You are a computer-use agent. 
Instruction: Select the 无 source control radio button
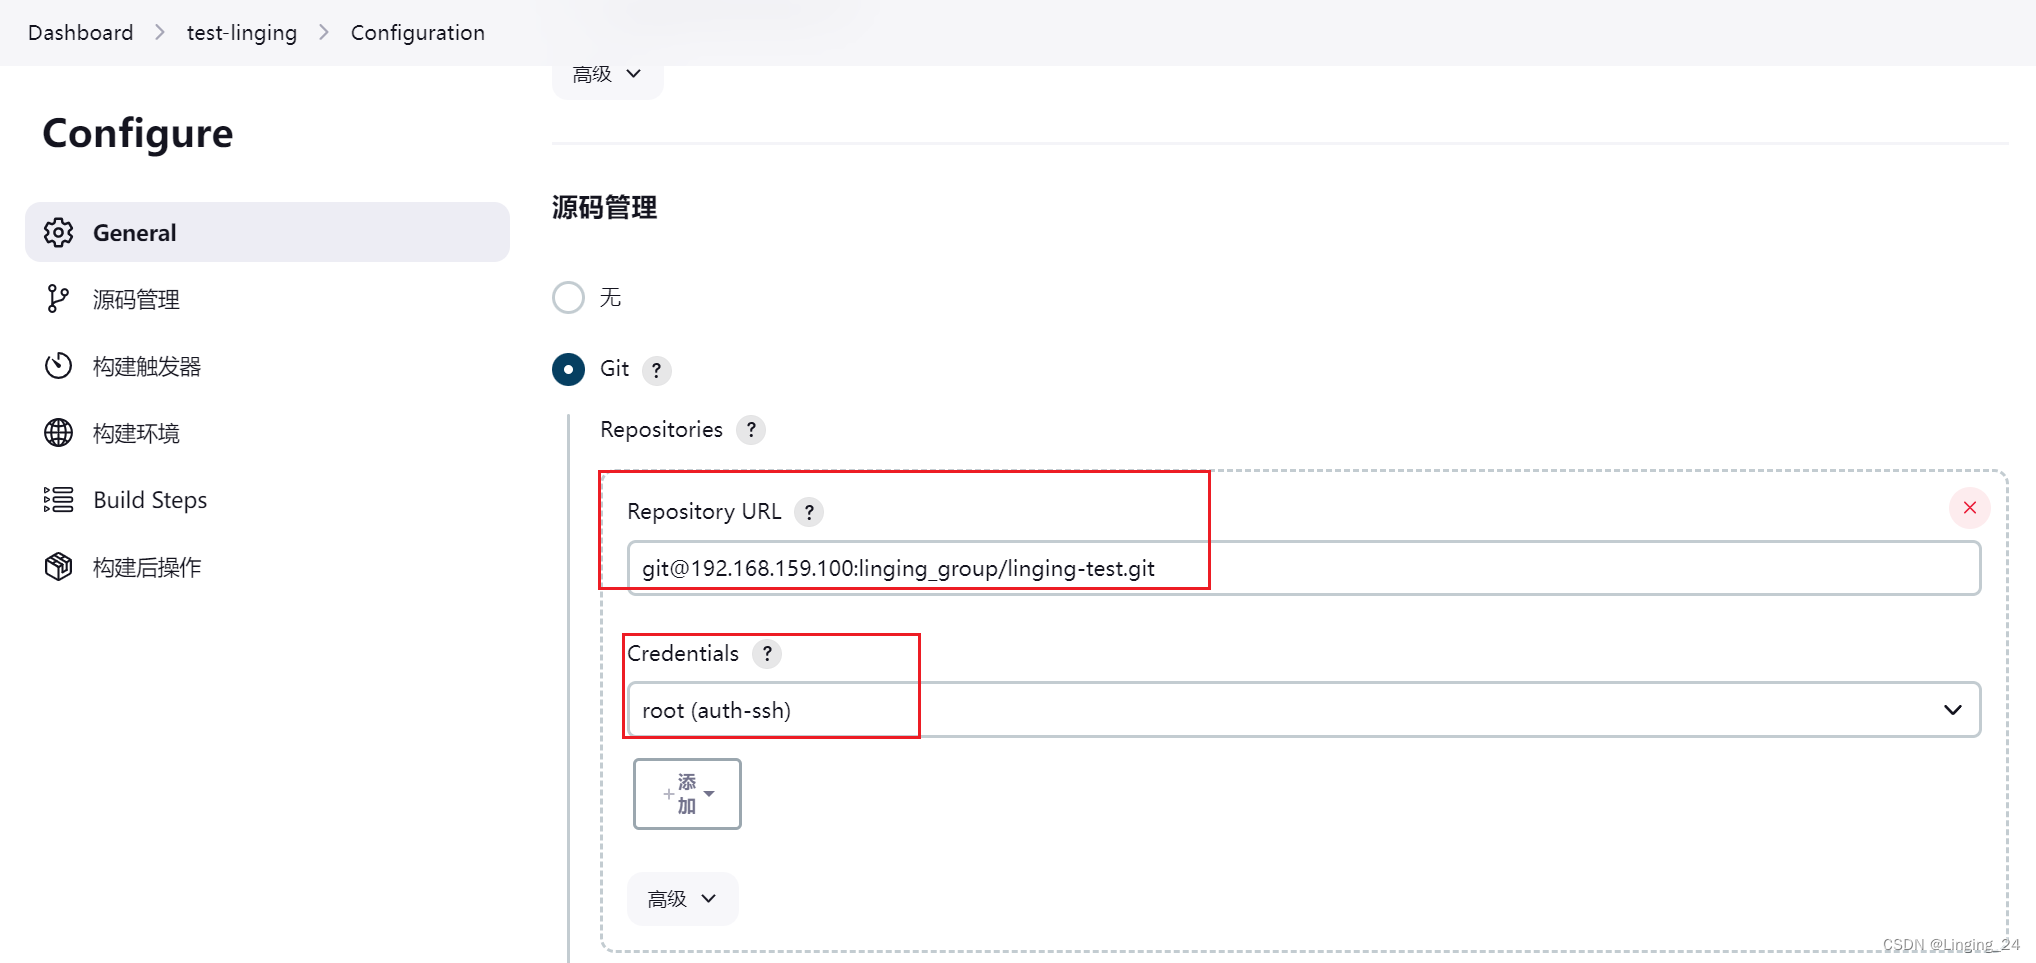point(568,297)
